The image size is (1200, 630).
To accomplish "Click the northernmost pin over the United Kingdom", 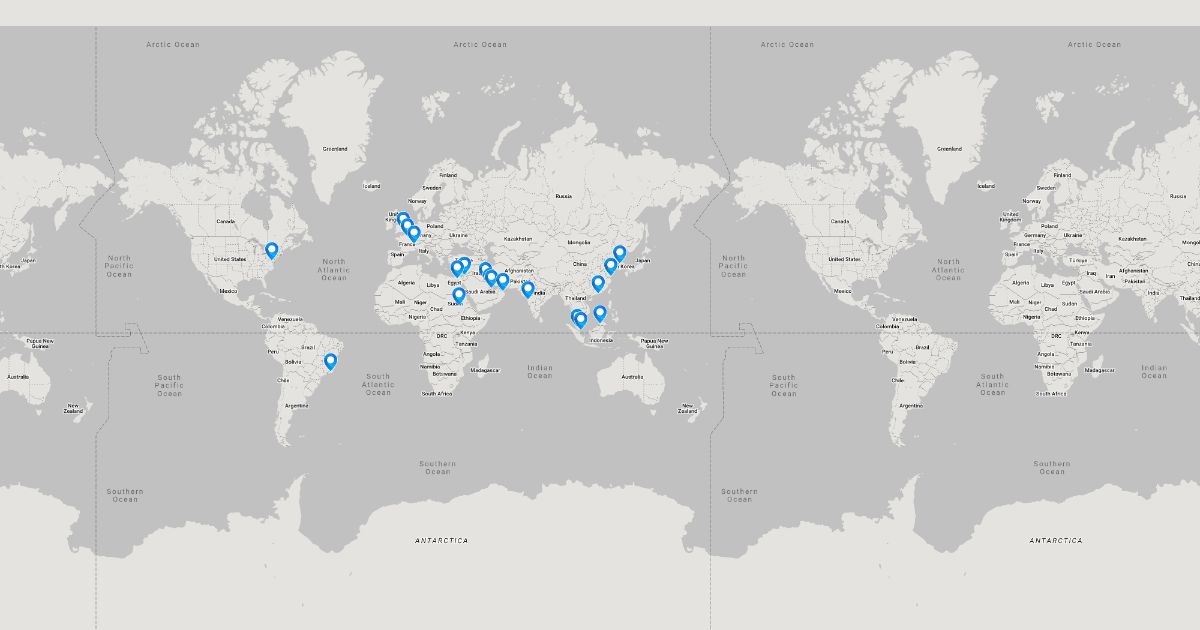I will click(x=404, y=217).
